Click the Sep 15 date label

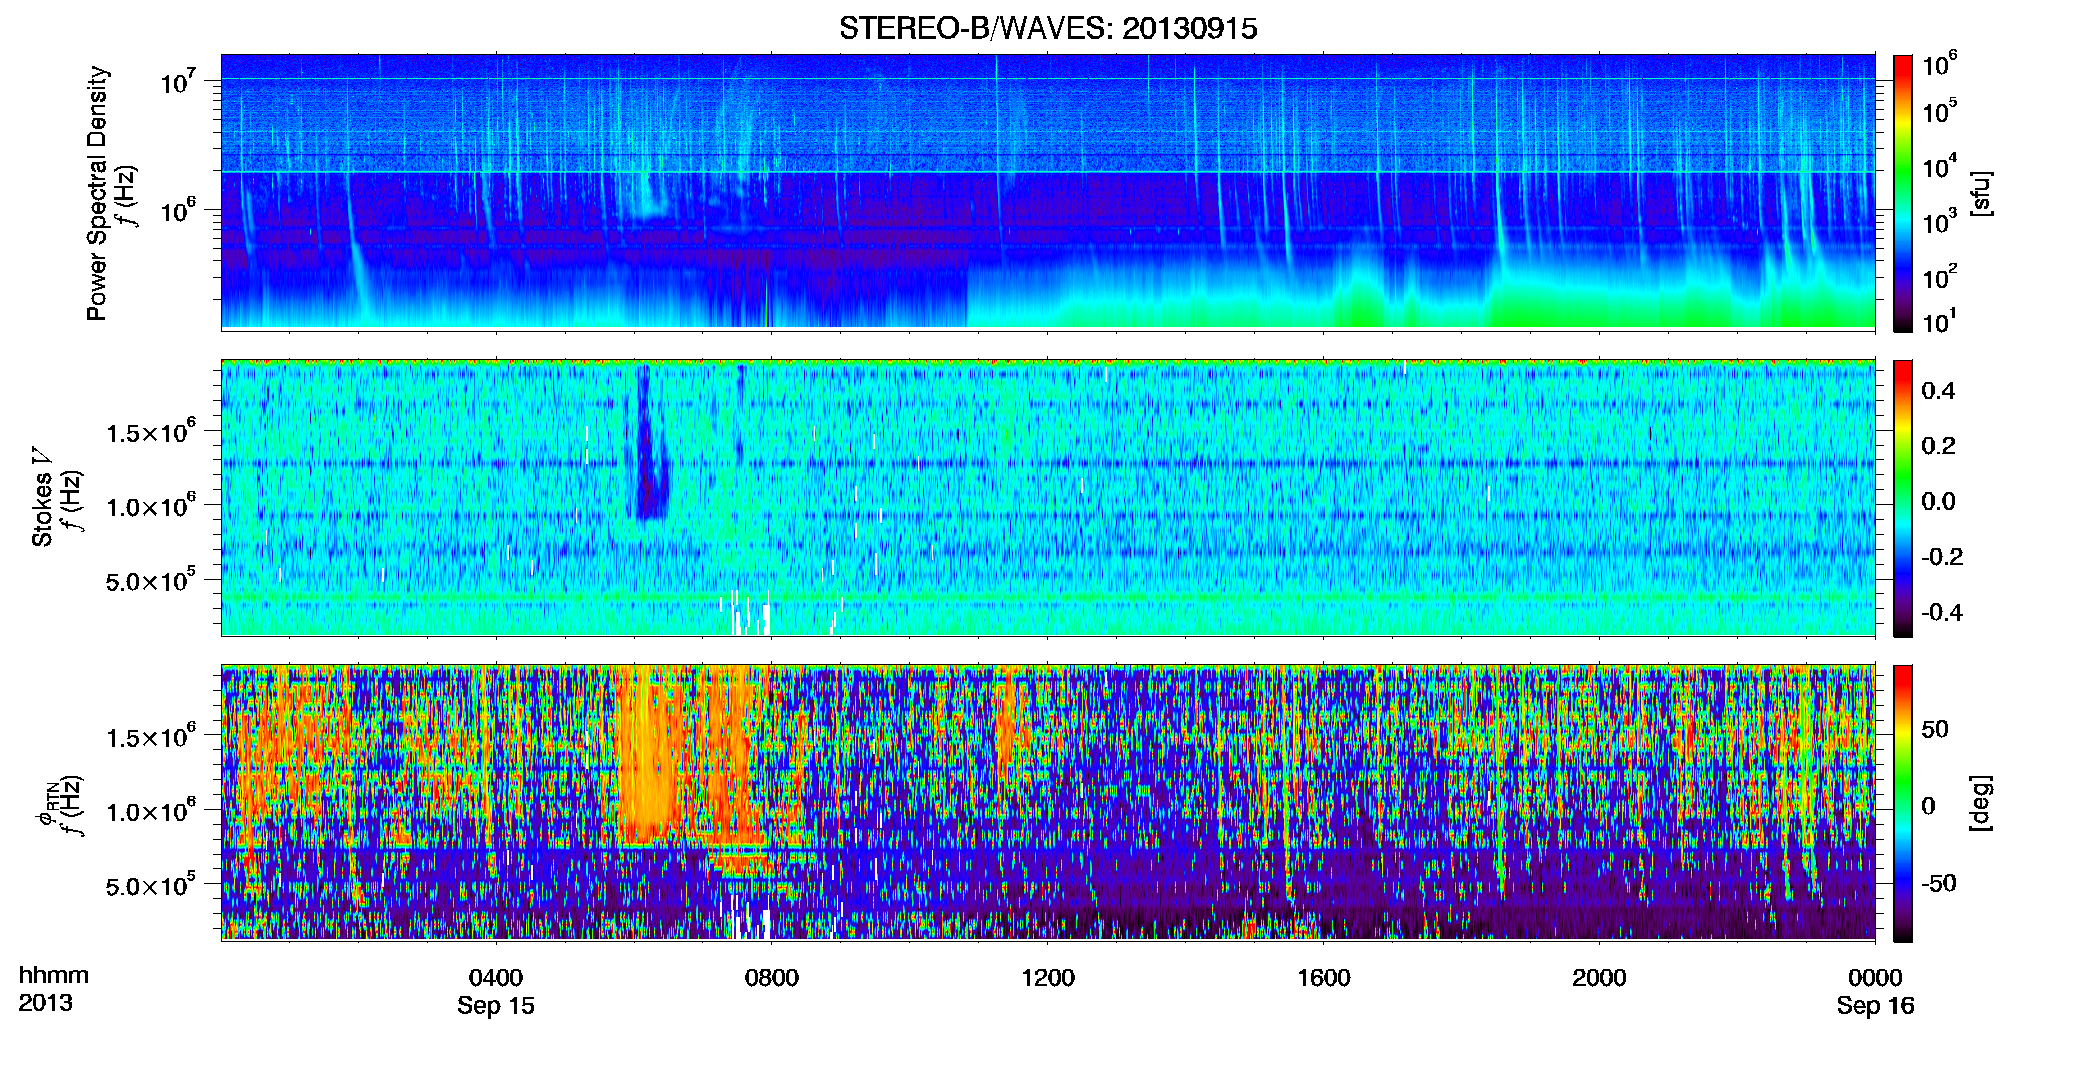[x=496, y=1006]
